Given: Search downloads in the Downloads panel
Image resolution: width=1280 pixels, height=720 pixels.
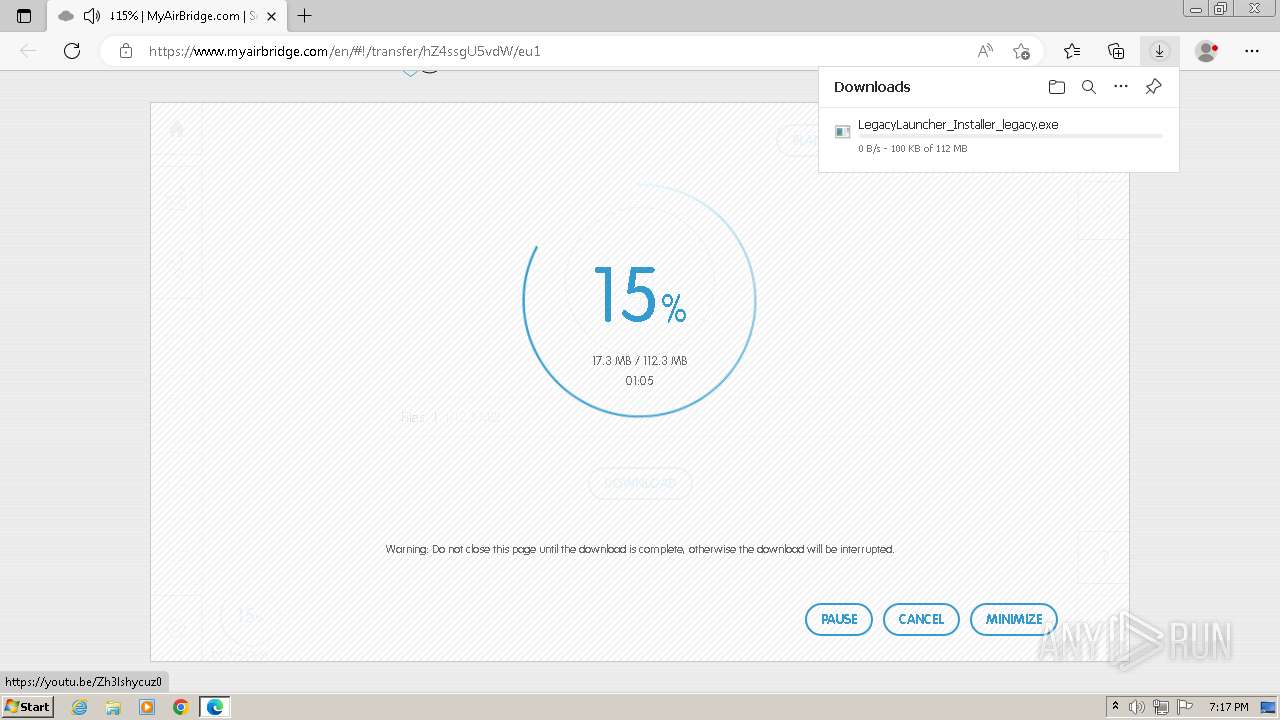Looking at the screenshot, I should (1089, 87).
